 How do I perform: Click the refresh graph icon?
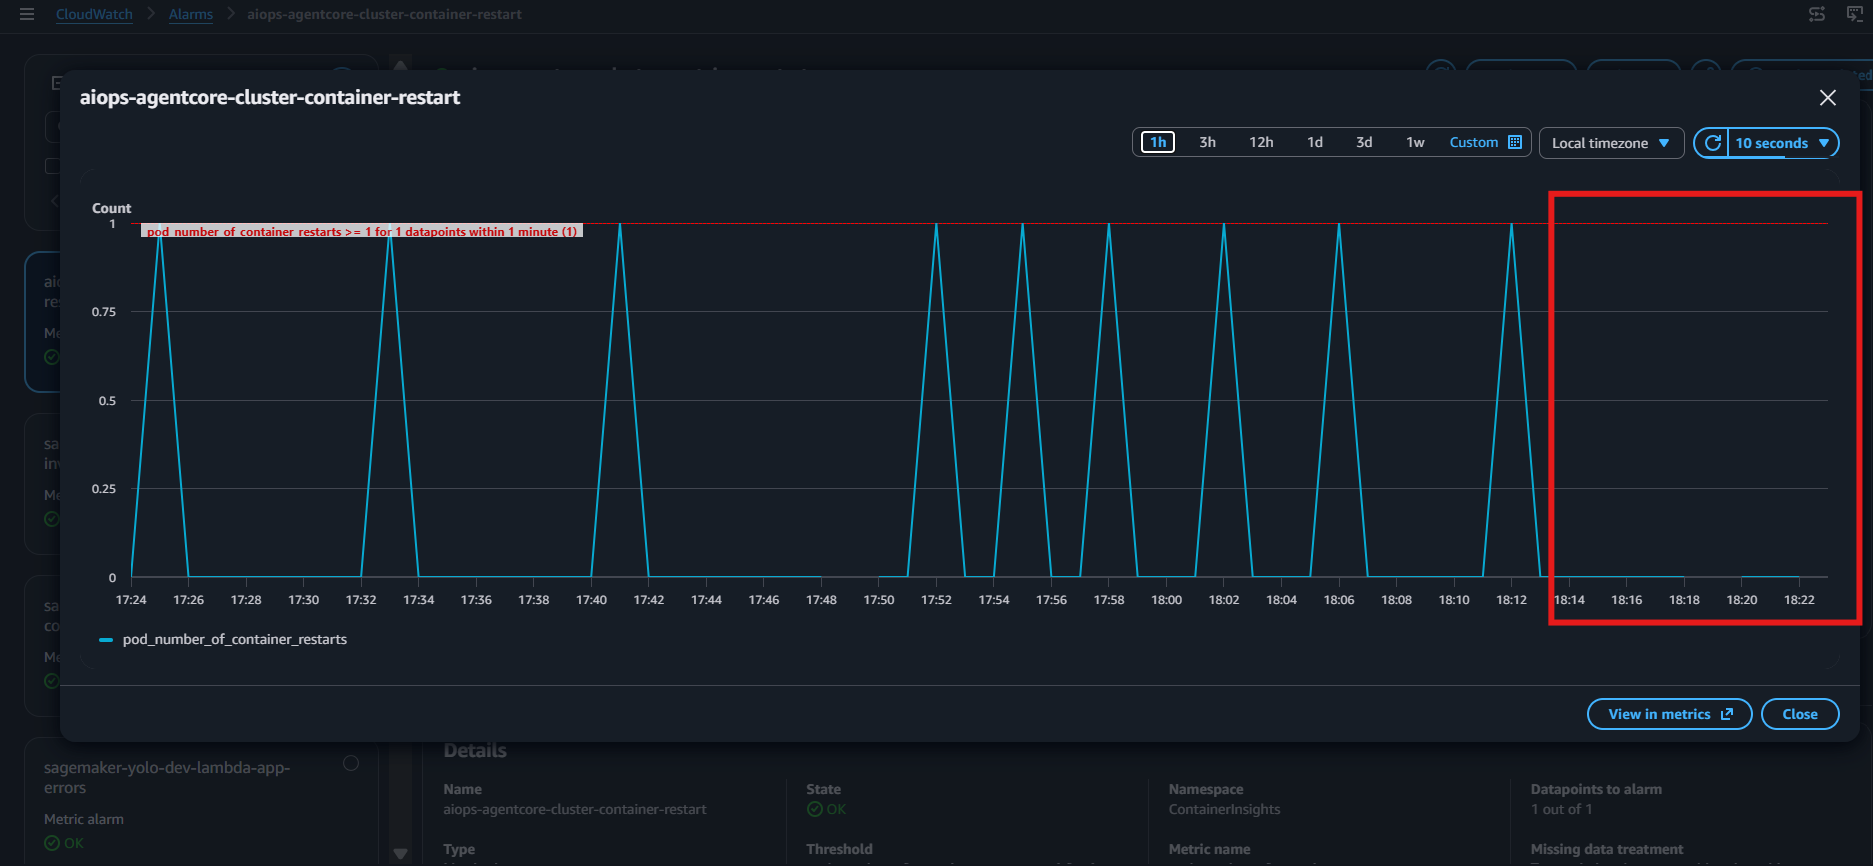pos(1712,143)
